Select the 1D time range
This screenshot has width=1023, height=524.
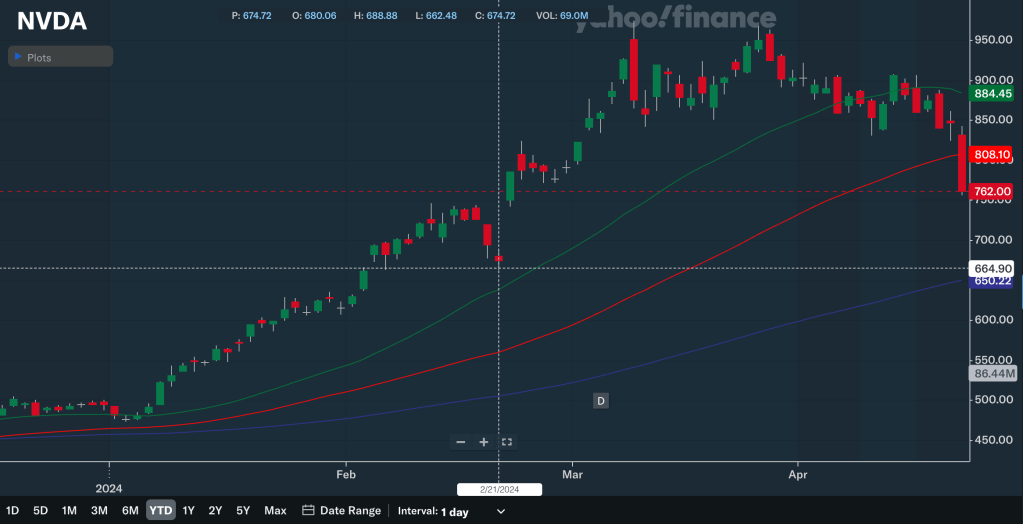[13, 510]
